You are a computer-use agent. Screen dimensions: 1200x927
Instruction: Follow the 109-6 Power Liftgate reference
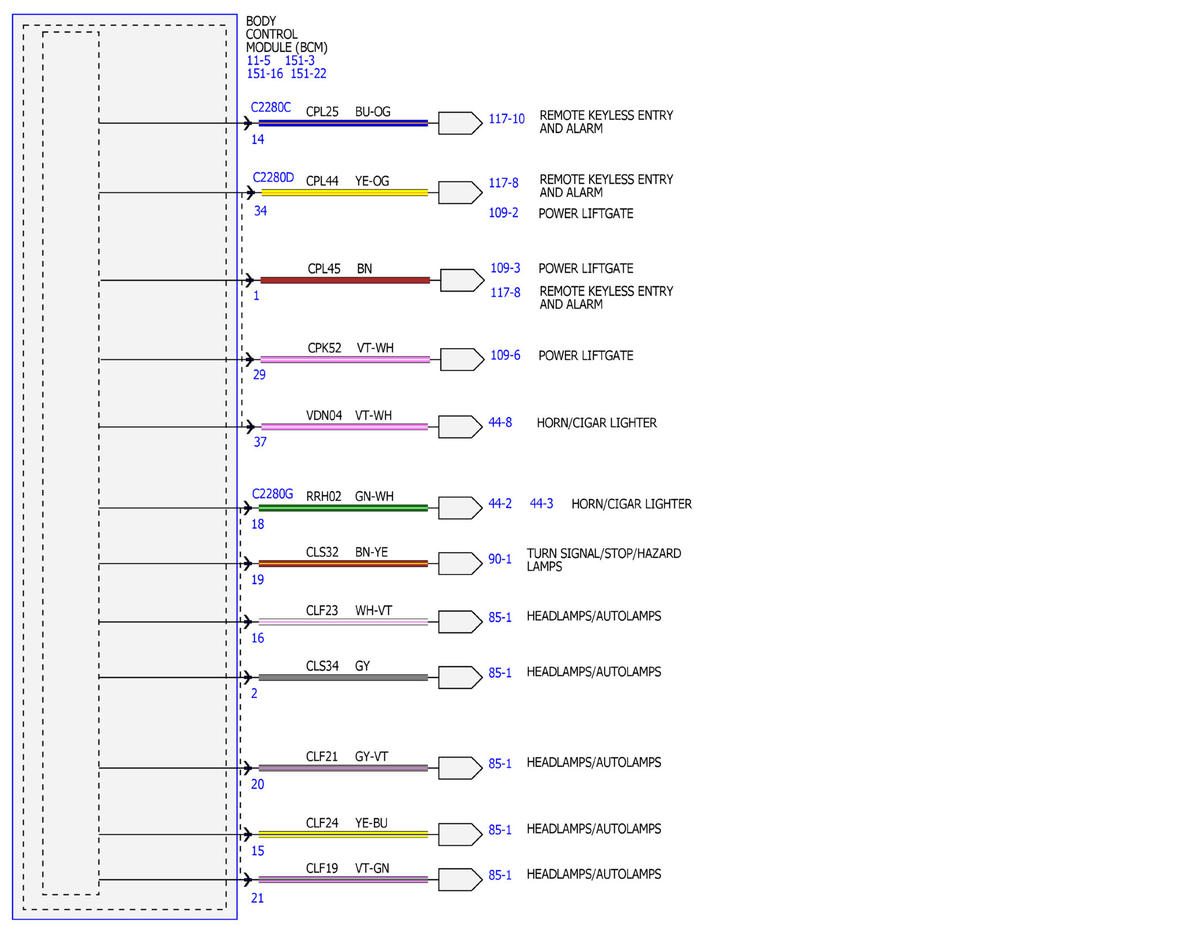tap(505, 355)
